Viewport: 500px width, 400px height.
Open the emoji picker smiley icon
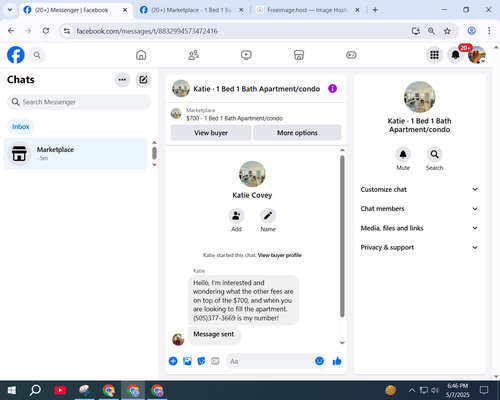coord(319,361)
